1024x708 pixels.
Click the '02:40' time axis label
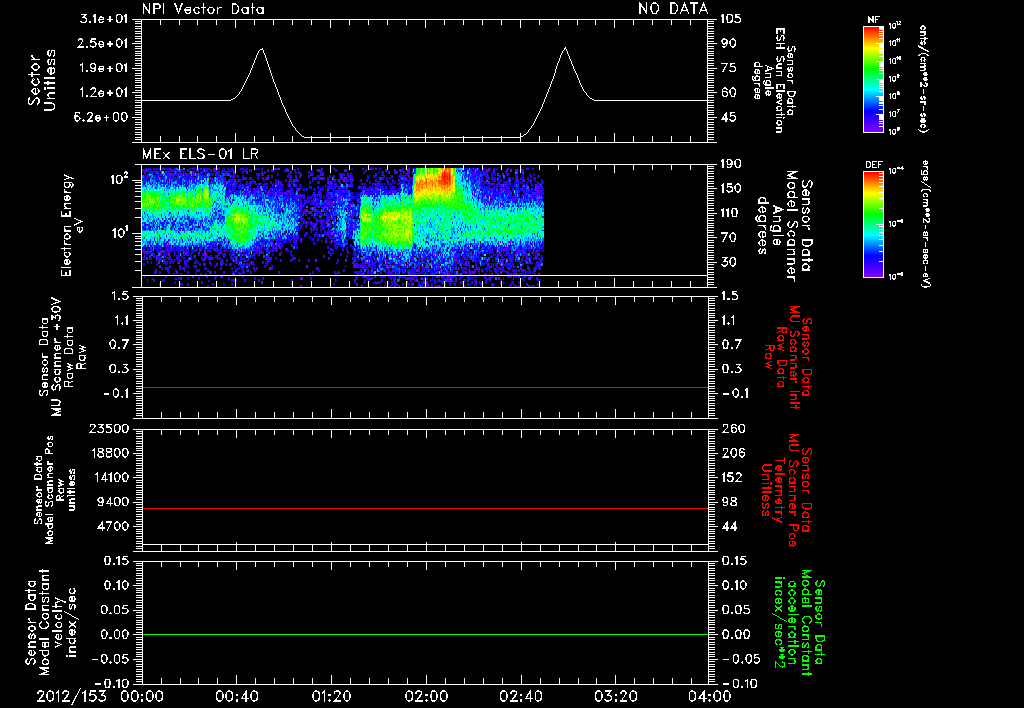tap(520, 696)
